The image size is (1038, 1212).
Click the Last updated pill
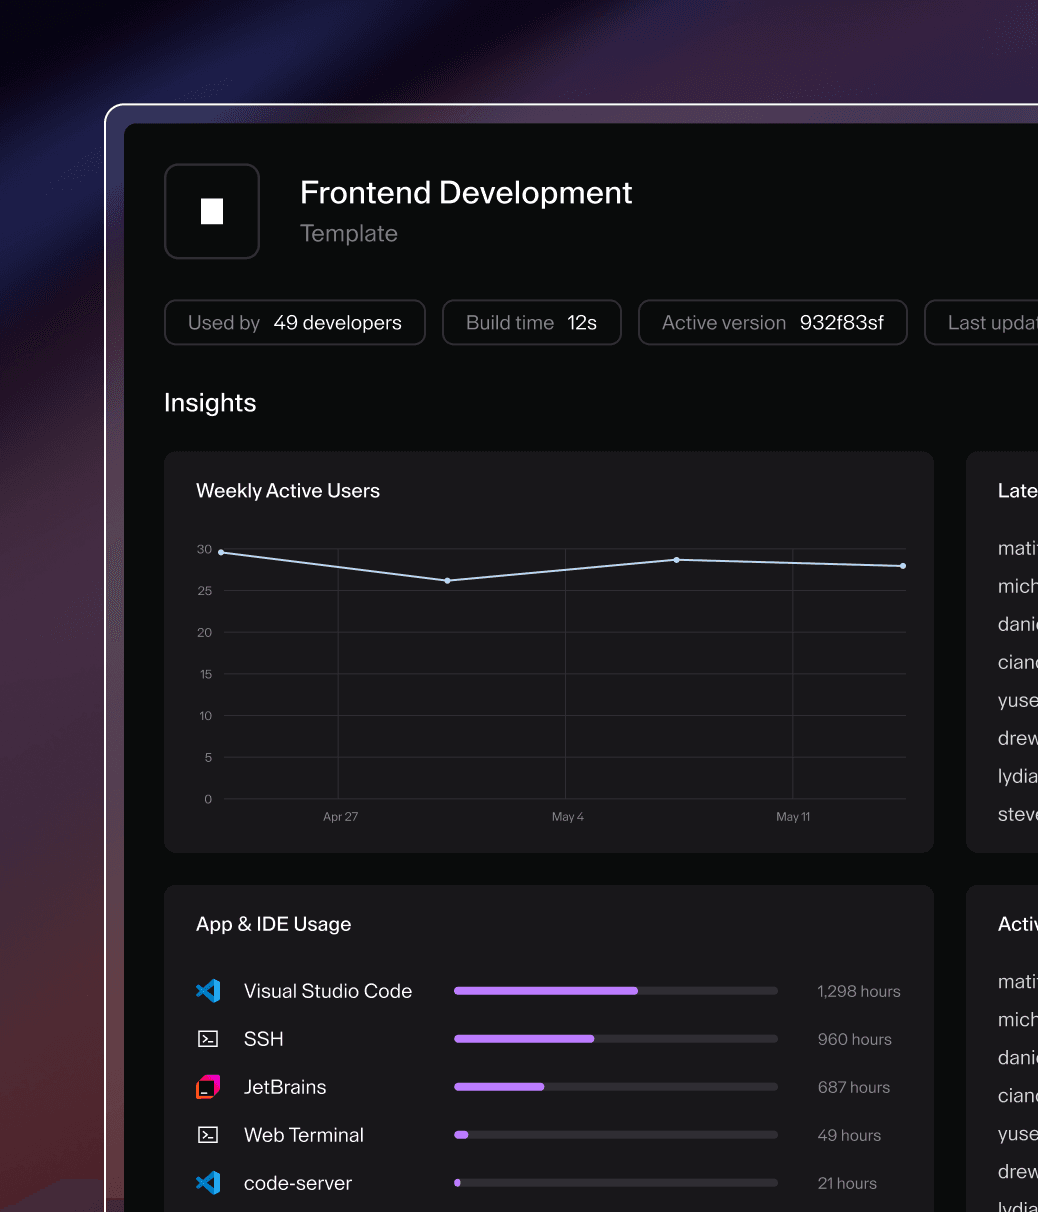[982, 323]
